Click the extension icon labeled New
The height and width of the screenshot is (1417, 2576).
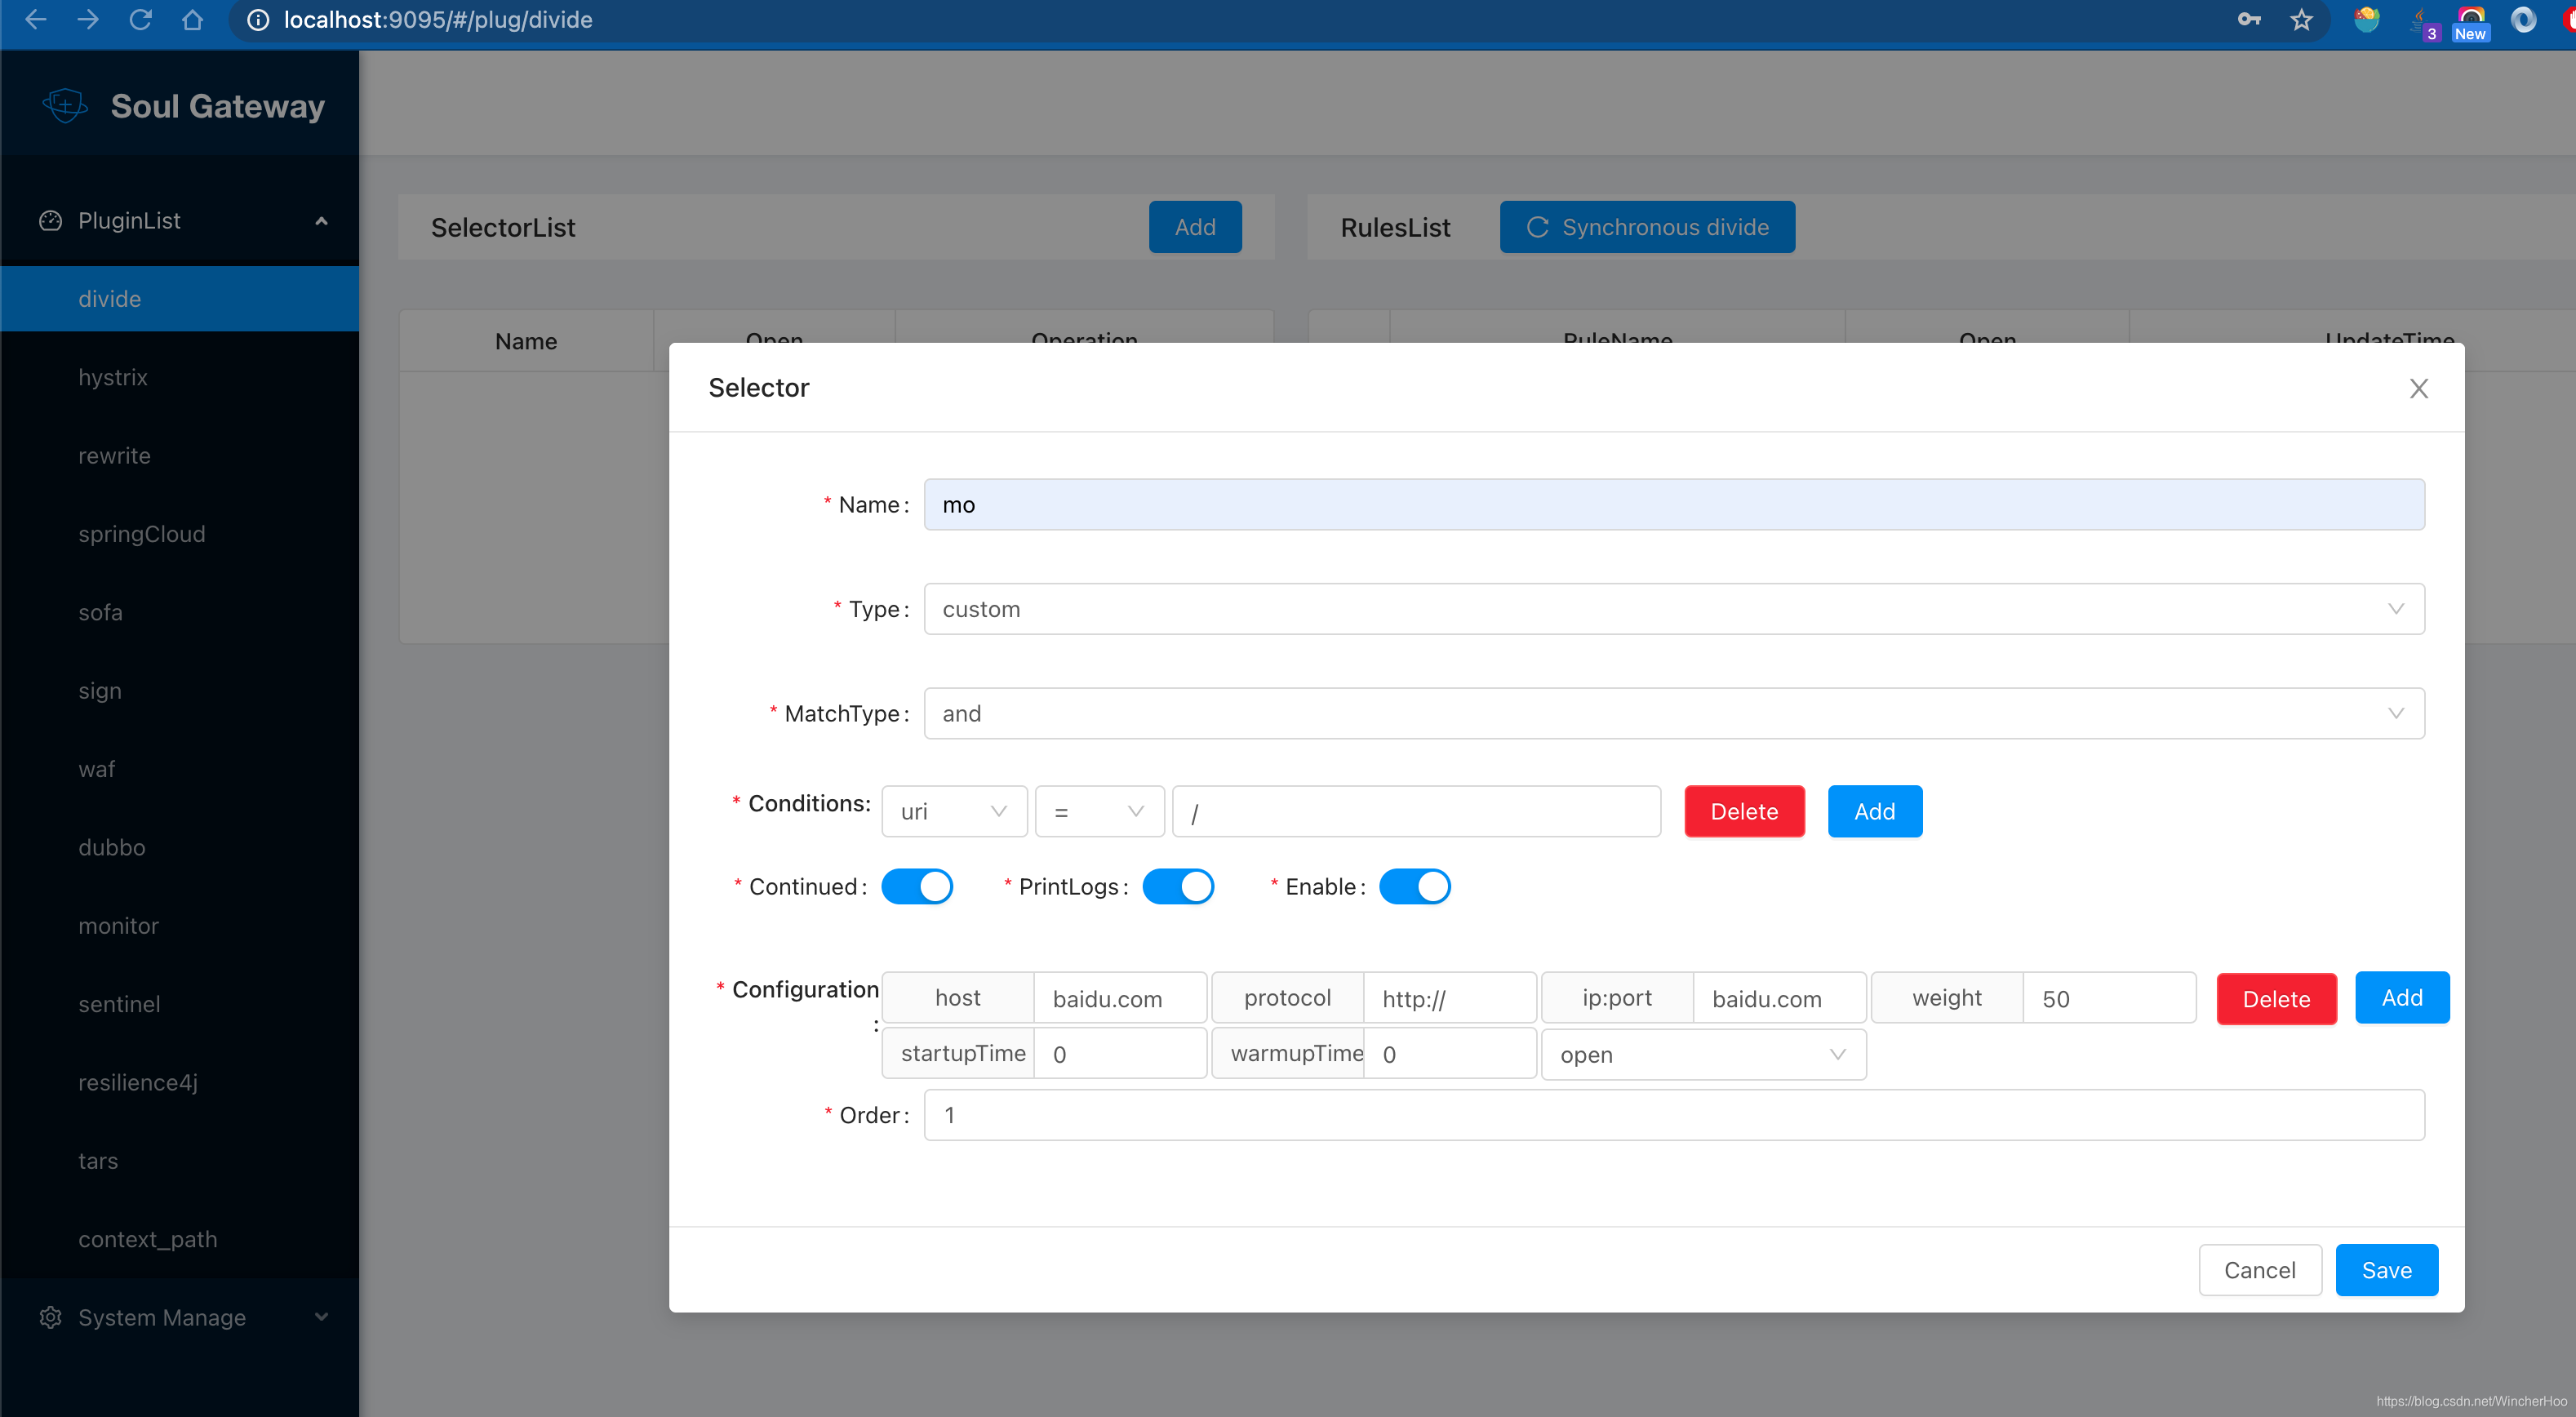[x=2470, y=22]
